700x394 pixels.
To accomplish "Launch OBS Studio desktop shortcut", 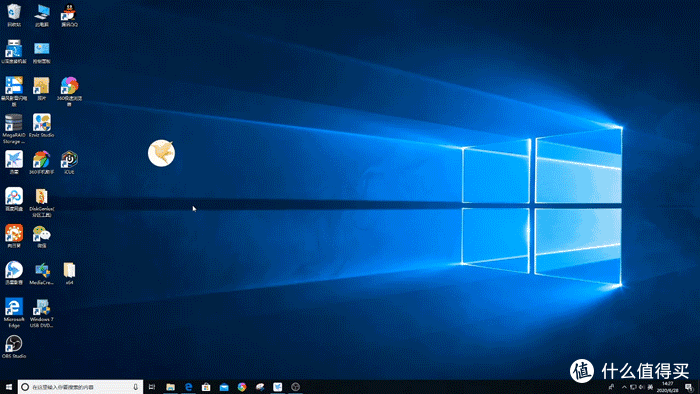I will [x=14, y=347].
